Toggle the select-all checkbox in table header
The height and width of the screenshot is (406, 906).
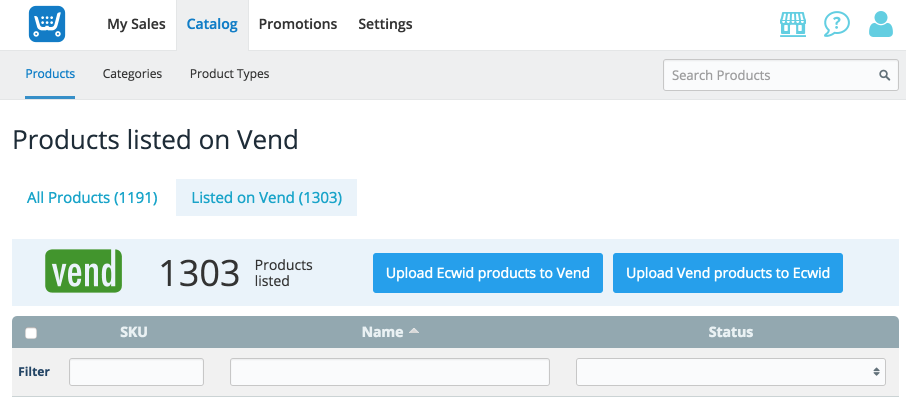pos(31,333)
